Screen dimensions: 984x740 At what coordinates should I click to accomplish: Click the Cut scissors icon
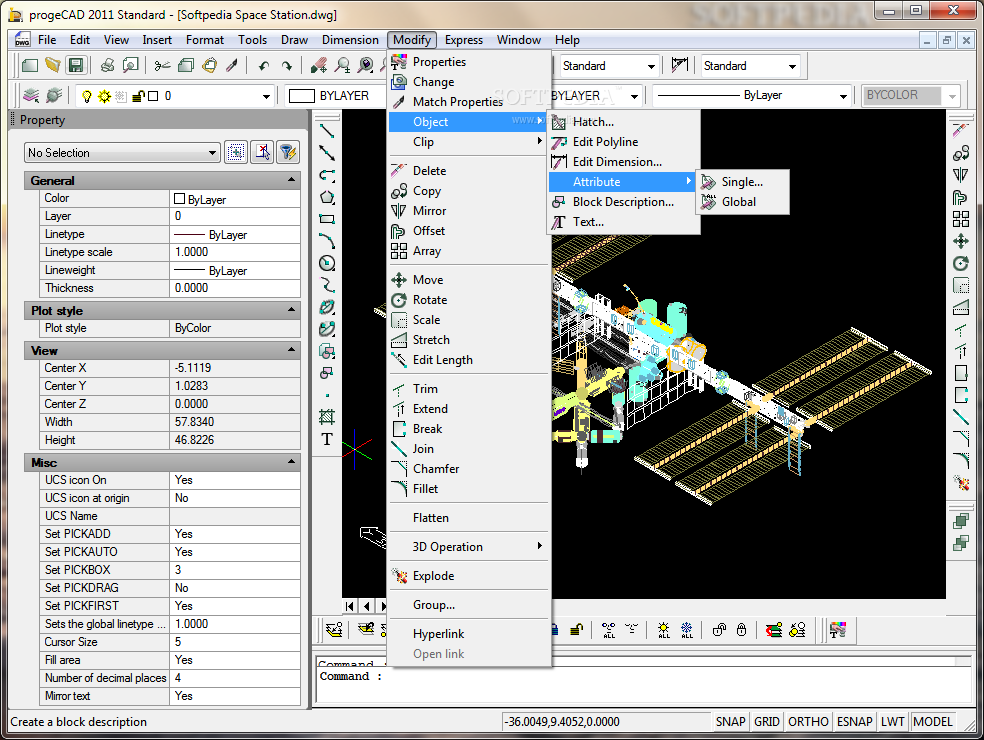click(162, 65)
